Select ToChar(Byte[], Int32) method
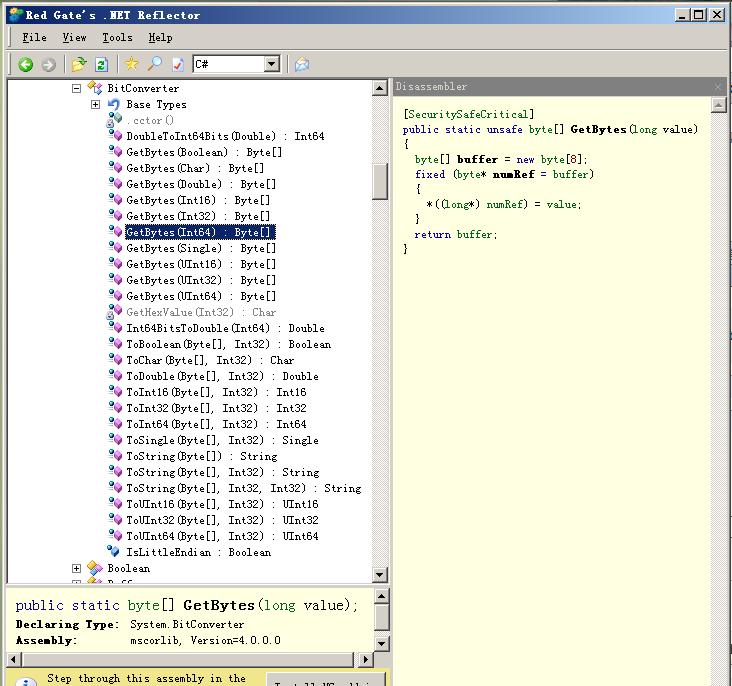 (x=210, y=360)
